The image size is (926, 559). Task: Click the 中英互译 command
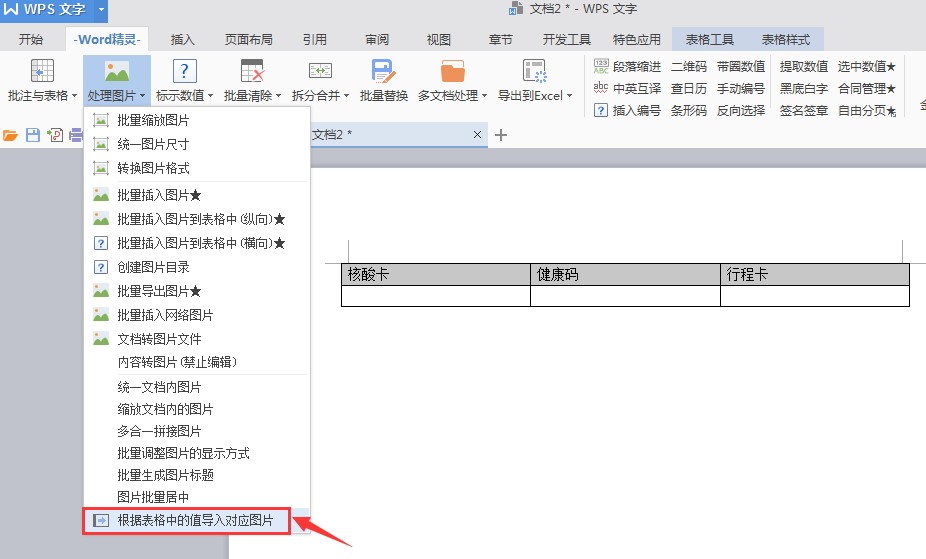click(627, 89)
